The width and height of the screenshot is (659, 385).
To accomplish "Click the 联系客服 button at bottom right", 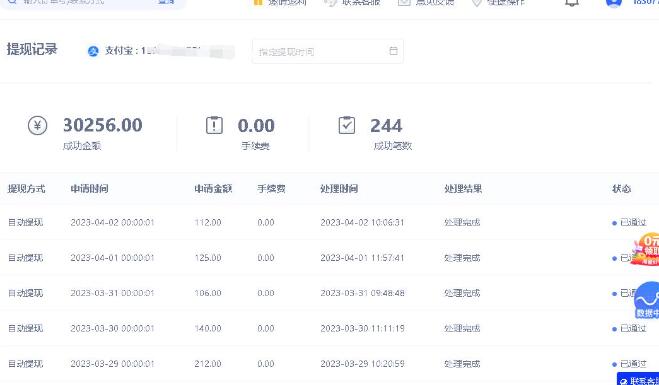I will pyautogui.click(x=638, y=379).
